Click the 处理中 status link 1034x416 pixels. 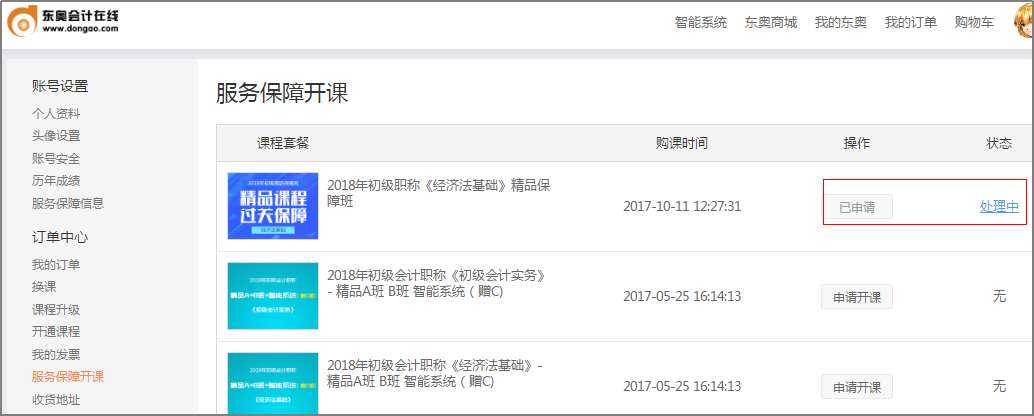pyautogui.click(x=999, y=207)
